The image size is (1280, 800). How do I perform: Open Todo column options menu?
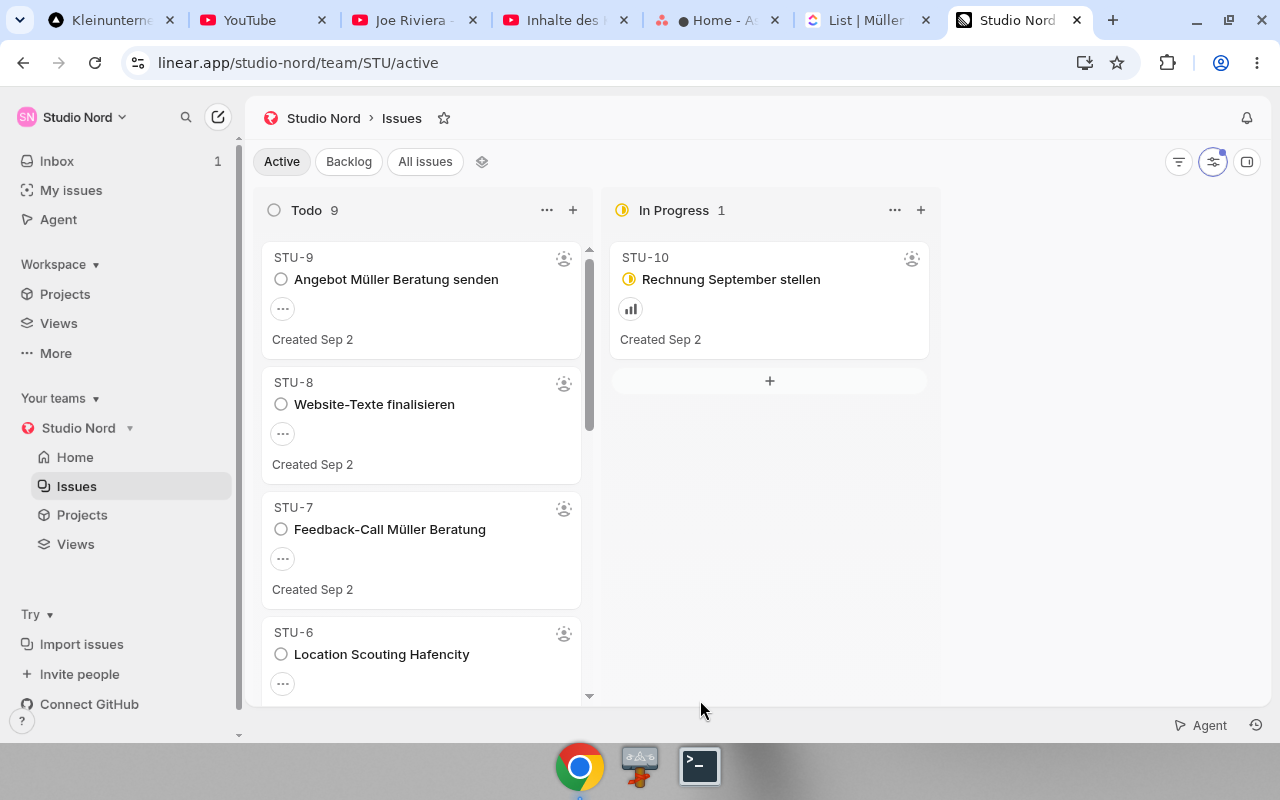point(547,210)
